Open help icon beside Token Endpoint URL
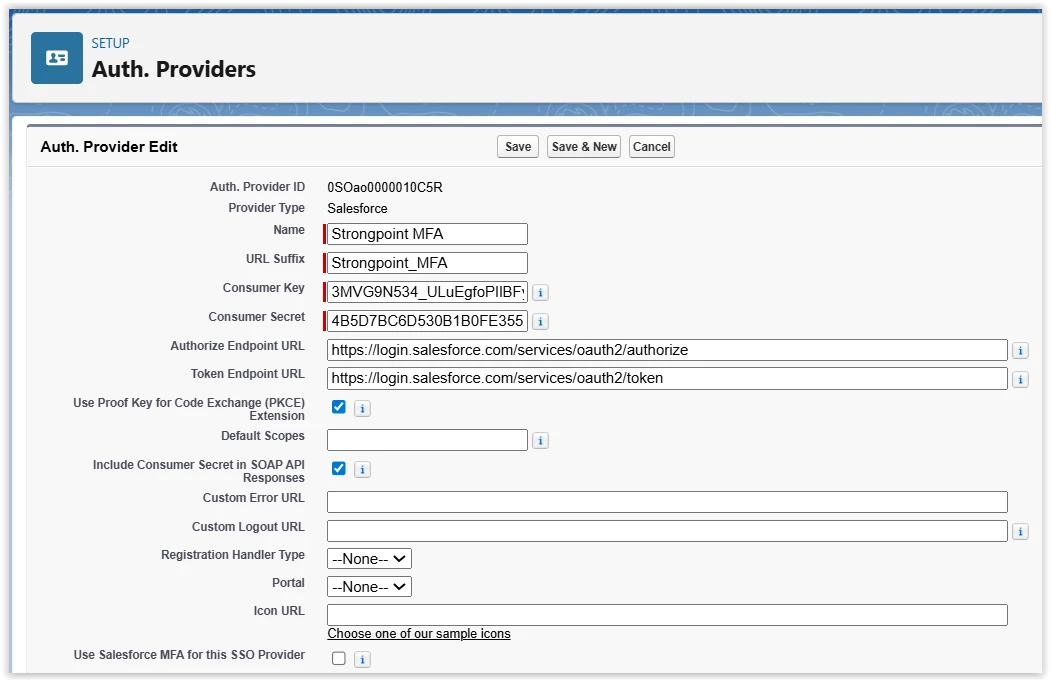 click(x=1020, y=380)
